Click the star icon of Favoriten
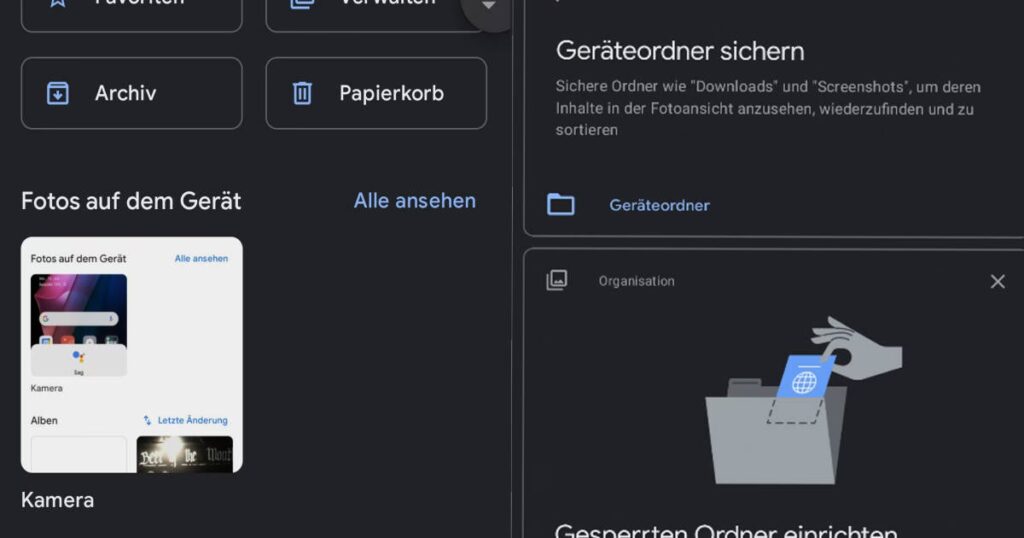Viewport: 1024px width, 538px height. [x=58, y=3]
